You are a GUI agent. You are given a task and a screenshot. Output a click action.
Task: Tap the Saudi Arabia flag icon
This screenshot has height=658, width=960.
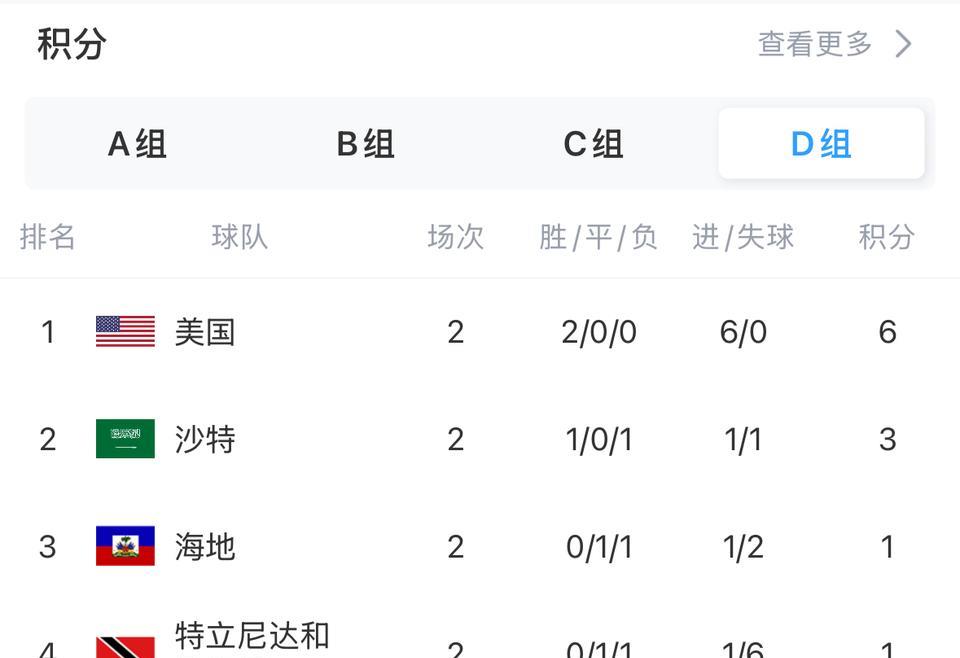point(126,438)
